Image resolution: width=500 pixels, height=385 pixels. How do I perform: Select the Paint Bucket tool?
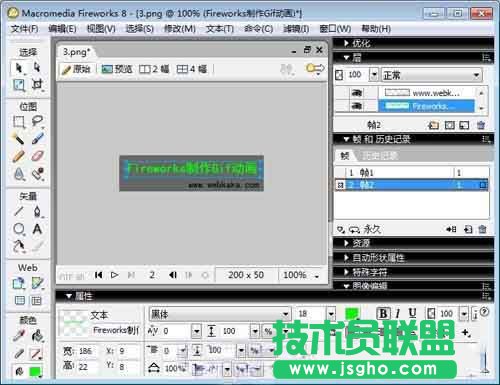click(37, 336)
